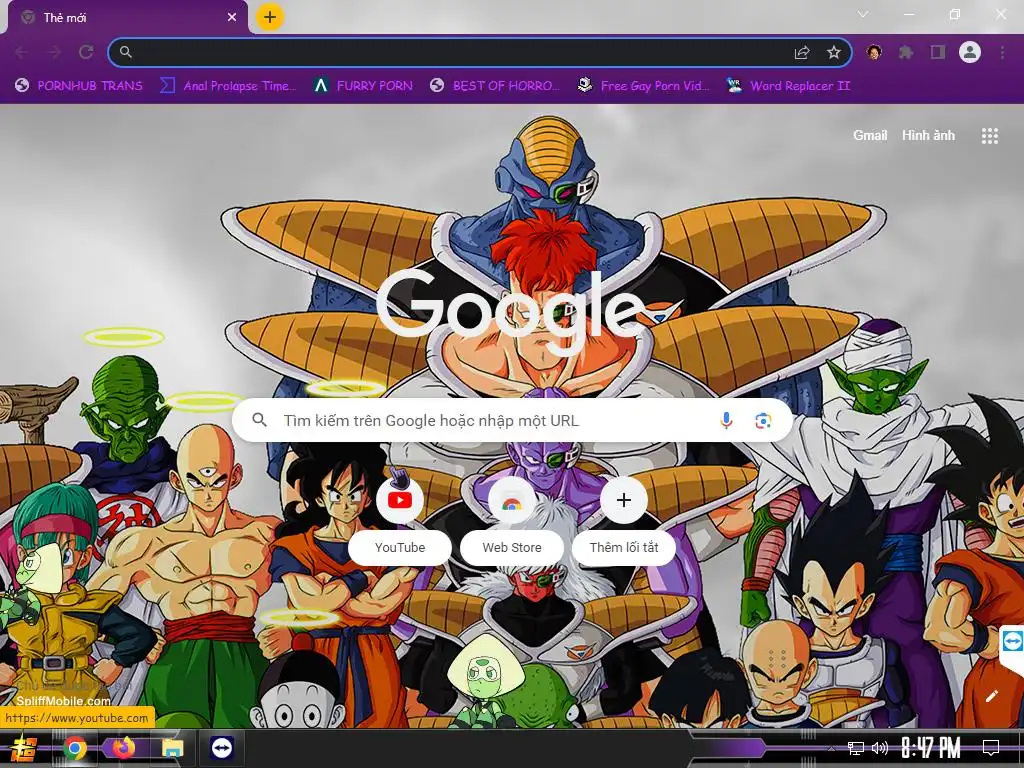Viewport: 1024px width, 768px height.
Task: Open the Windows Start button
Action: pos(24,748)
